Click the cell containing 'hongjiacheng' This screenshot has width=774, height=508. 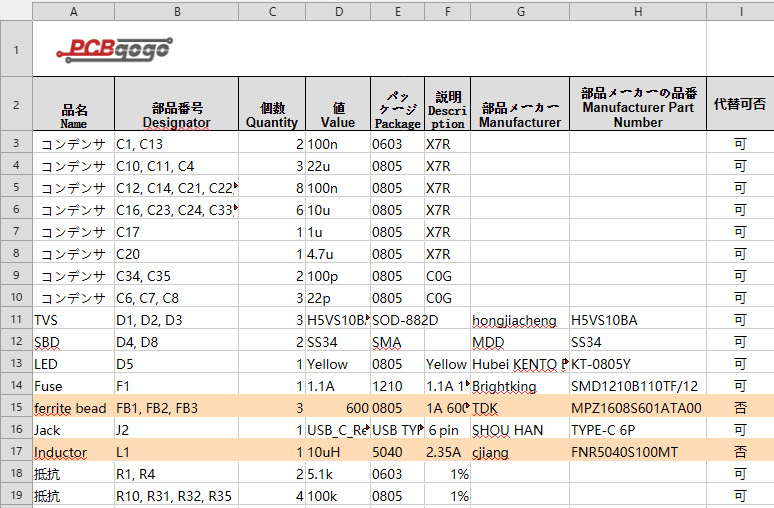(518, 320)
